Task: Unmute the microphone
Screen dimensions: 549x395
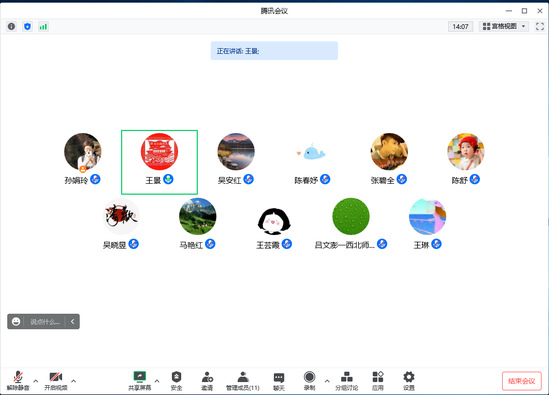Action: point(18,381)
